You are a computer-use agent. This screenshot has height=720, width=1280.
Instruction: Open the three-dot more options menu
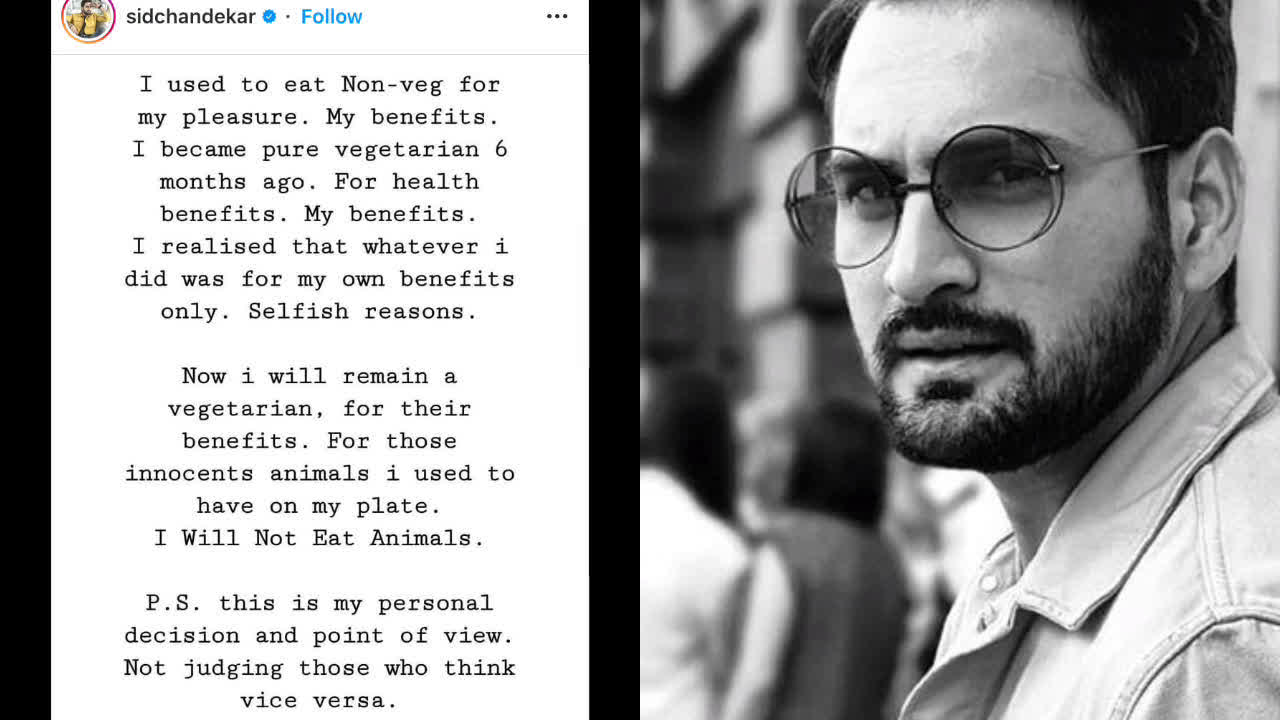click(x=557, y=17)
